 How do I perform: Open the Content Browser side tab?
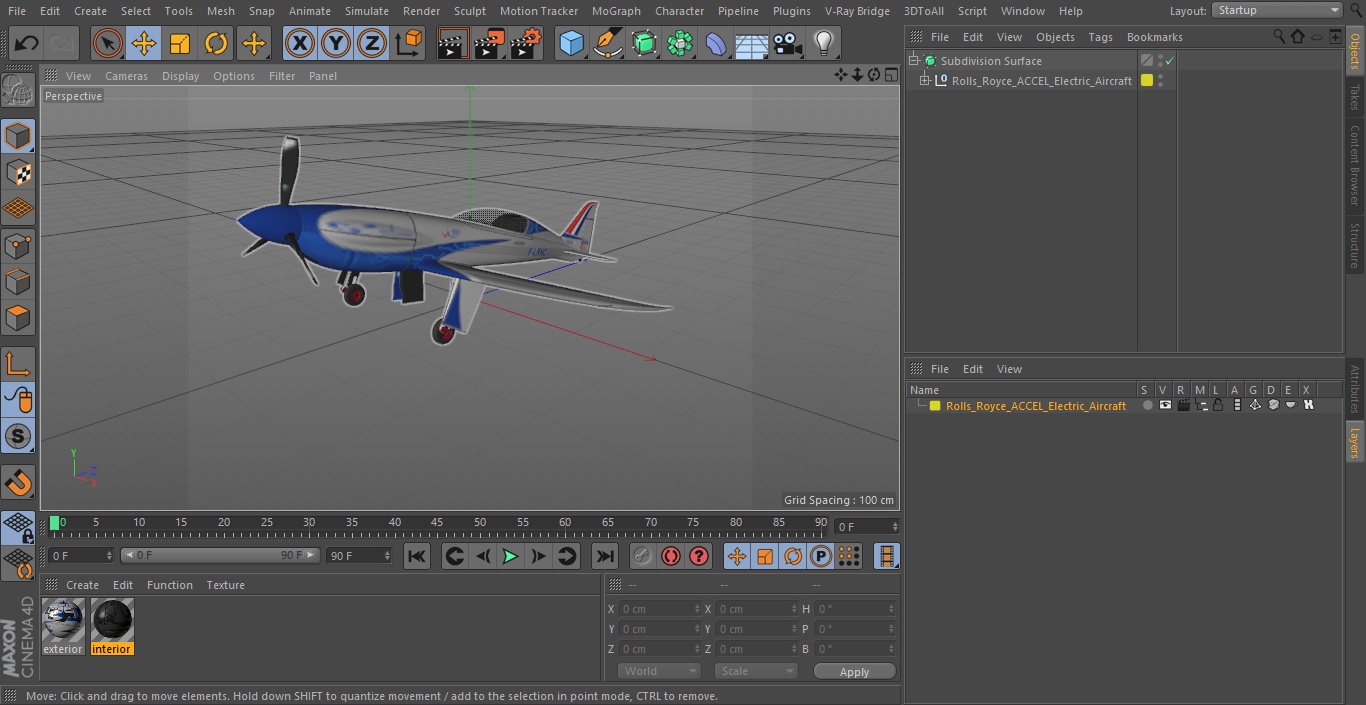click(x=1355, y=165)
